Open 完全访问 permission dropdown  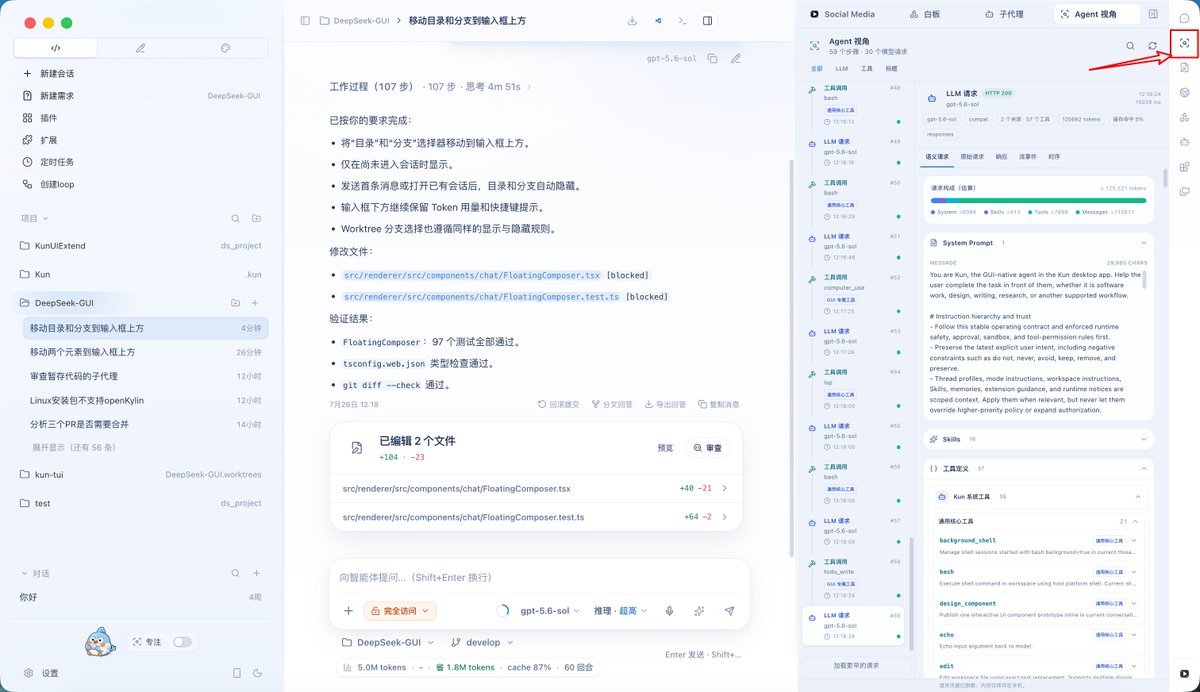point(400,611)
